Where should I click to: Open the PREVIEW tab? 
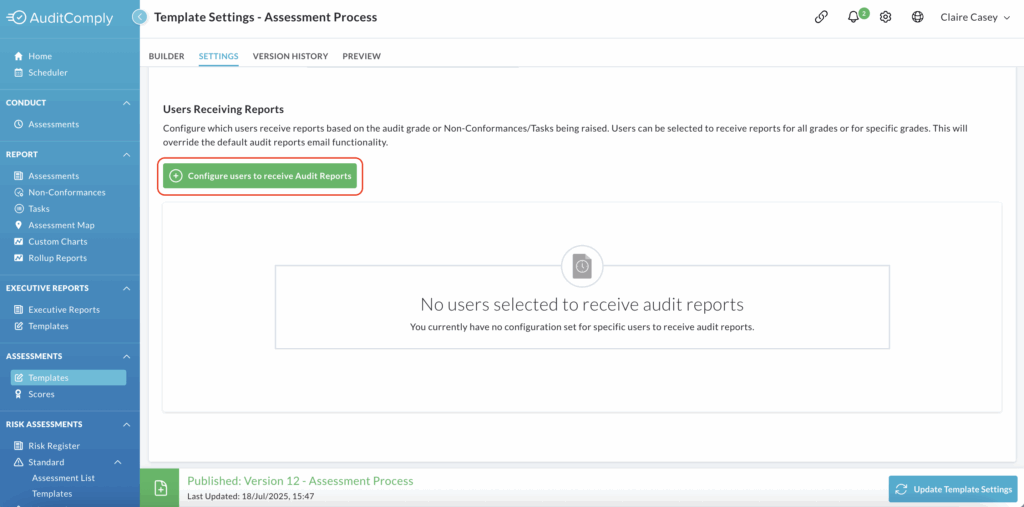click(x=362, y=56)
